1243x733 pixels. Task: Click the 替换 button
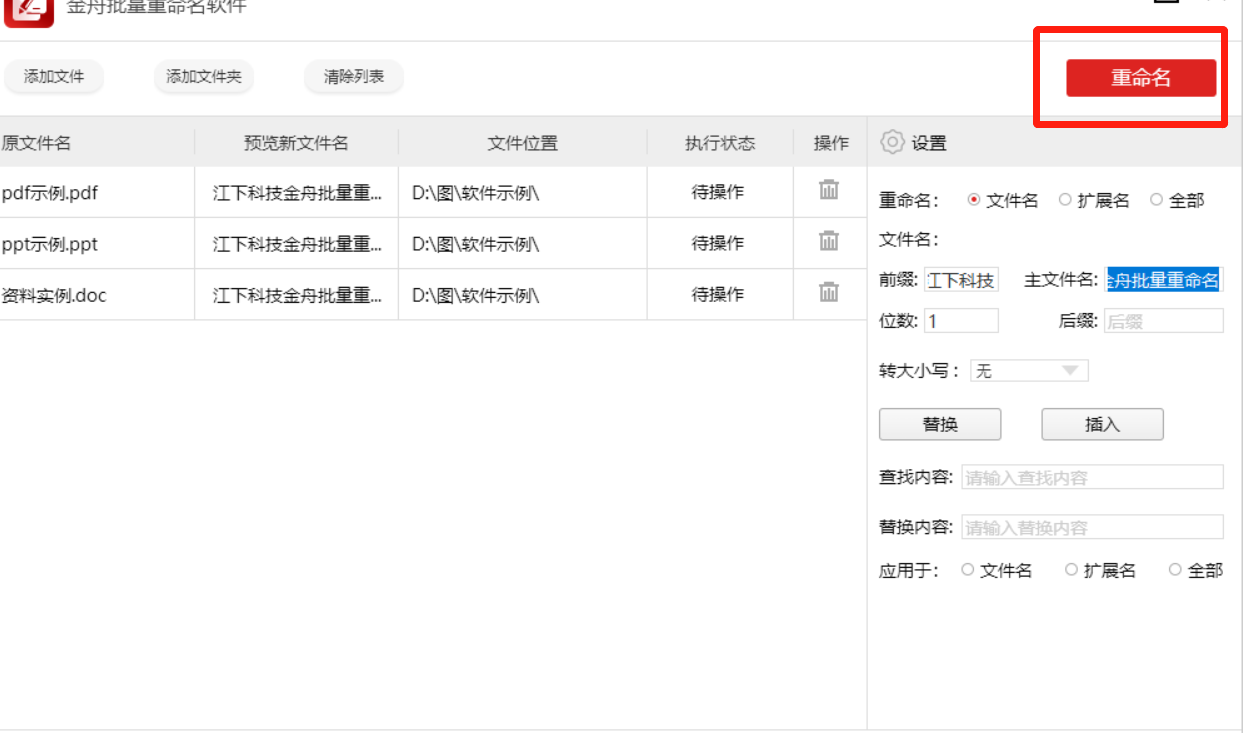click(940, 424)
